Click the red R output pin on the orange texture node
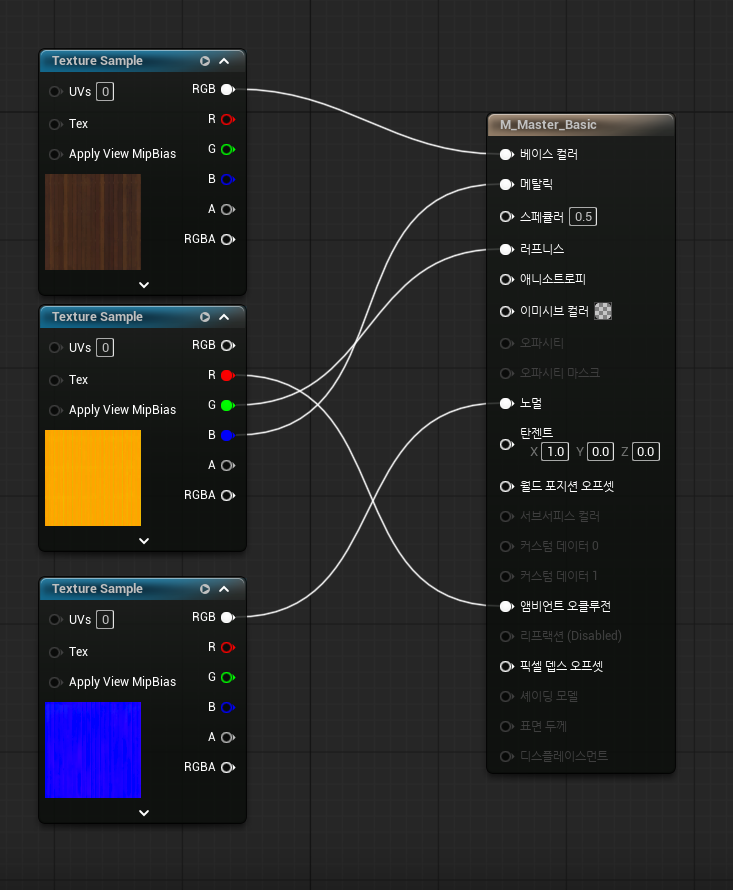This screenshot has width=733, height=890. tap(227, 375)
